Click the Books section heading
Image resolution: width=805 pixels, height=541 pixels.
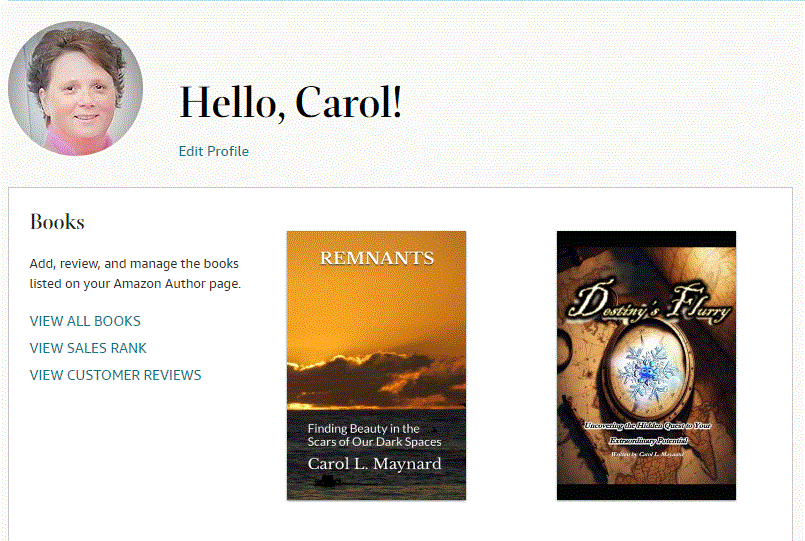click(57, 222)
